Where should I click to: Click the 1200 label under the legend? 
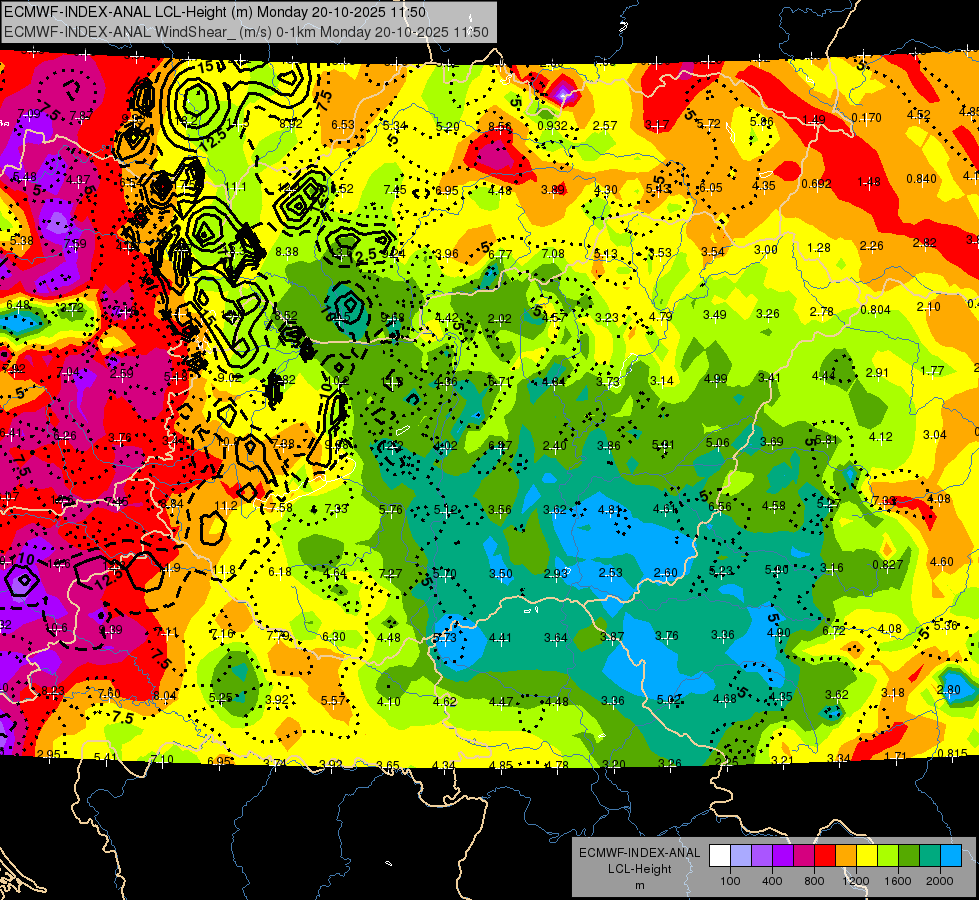856,881
